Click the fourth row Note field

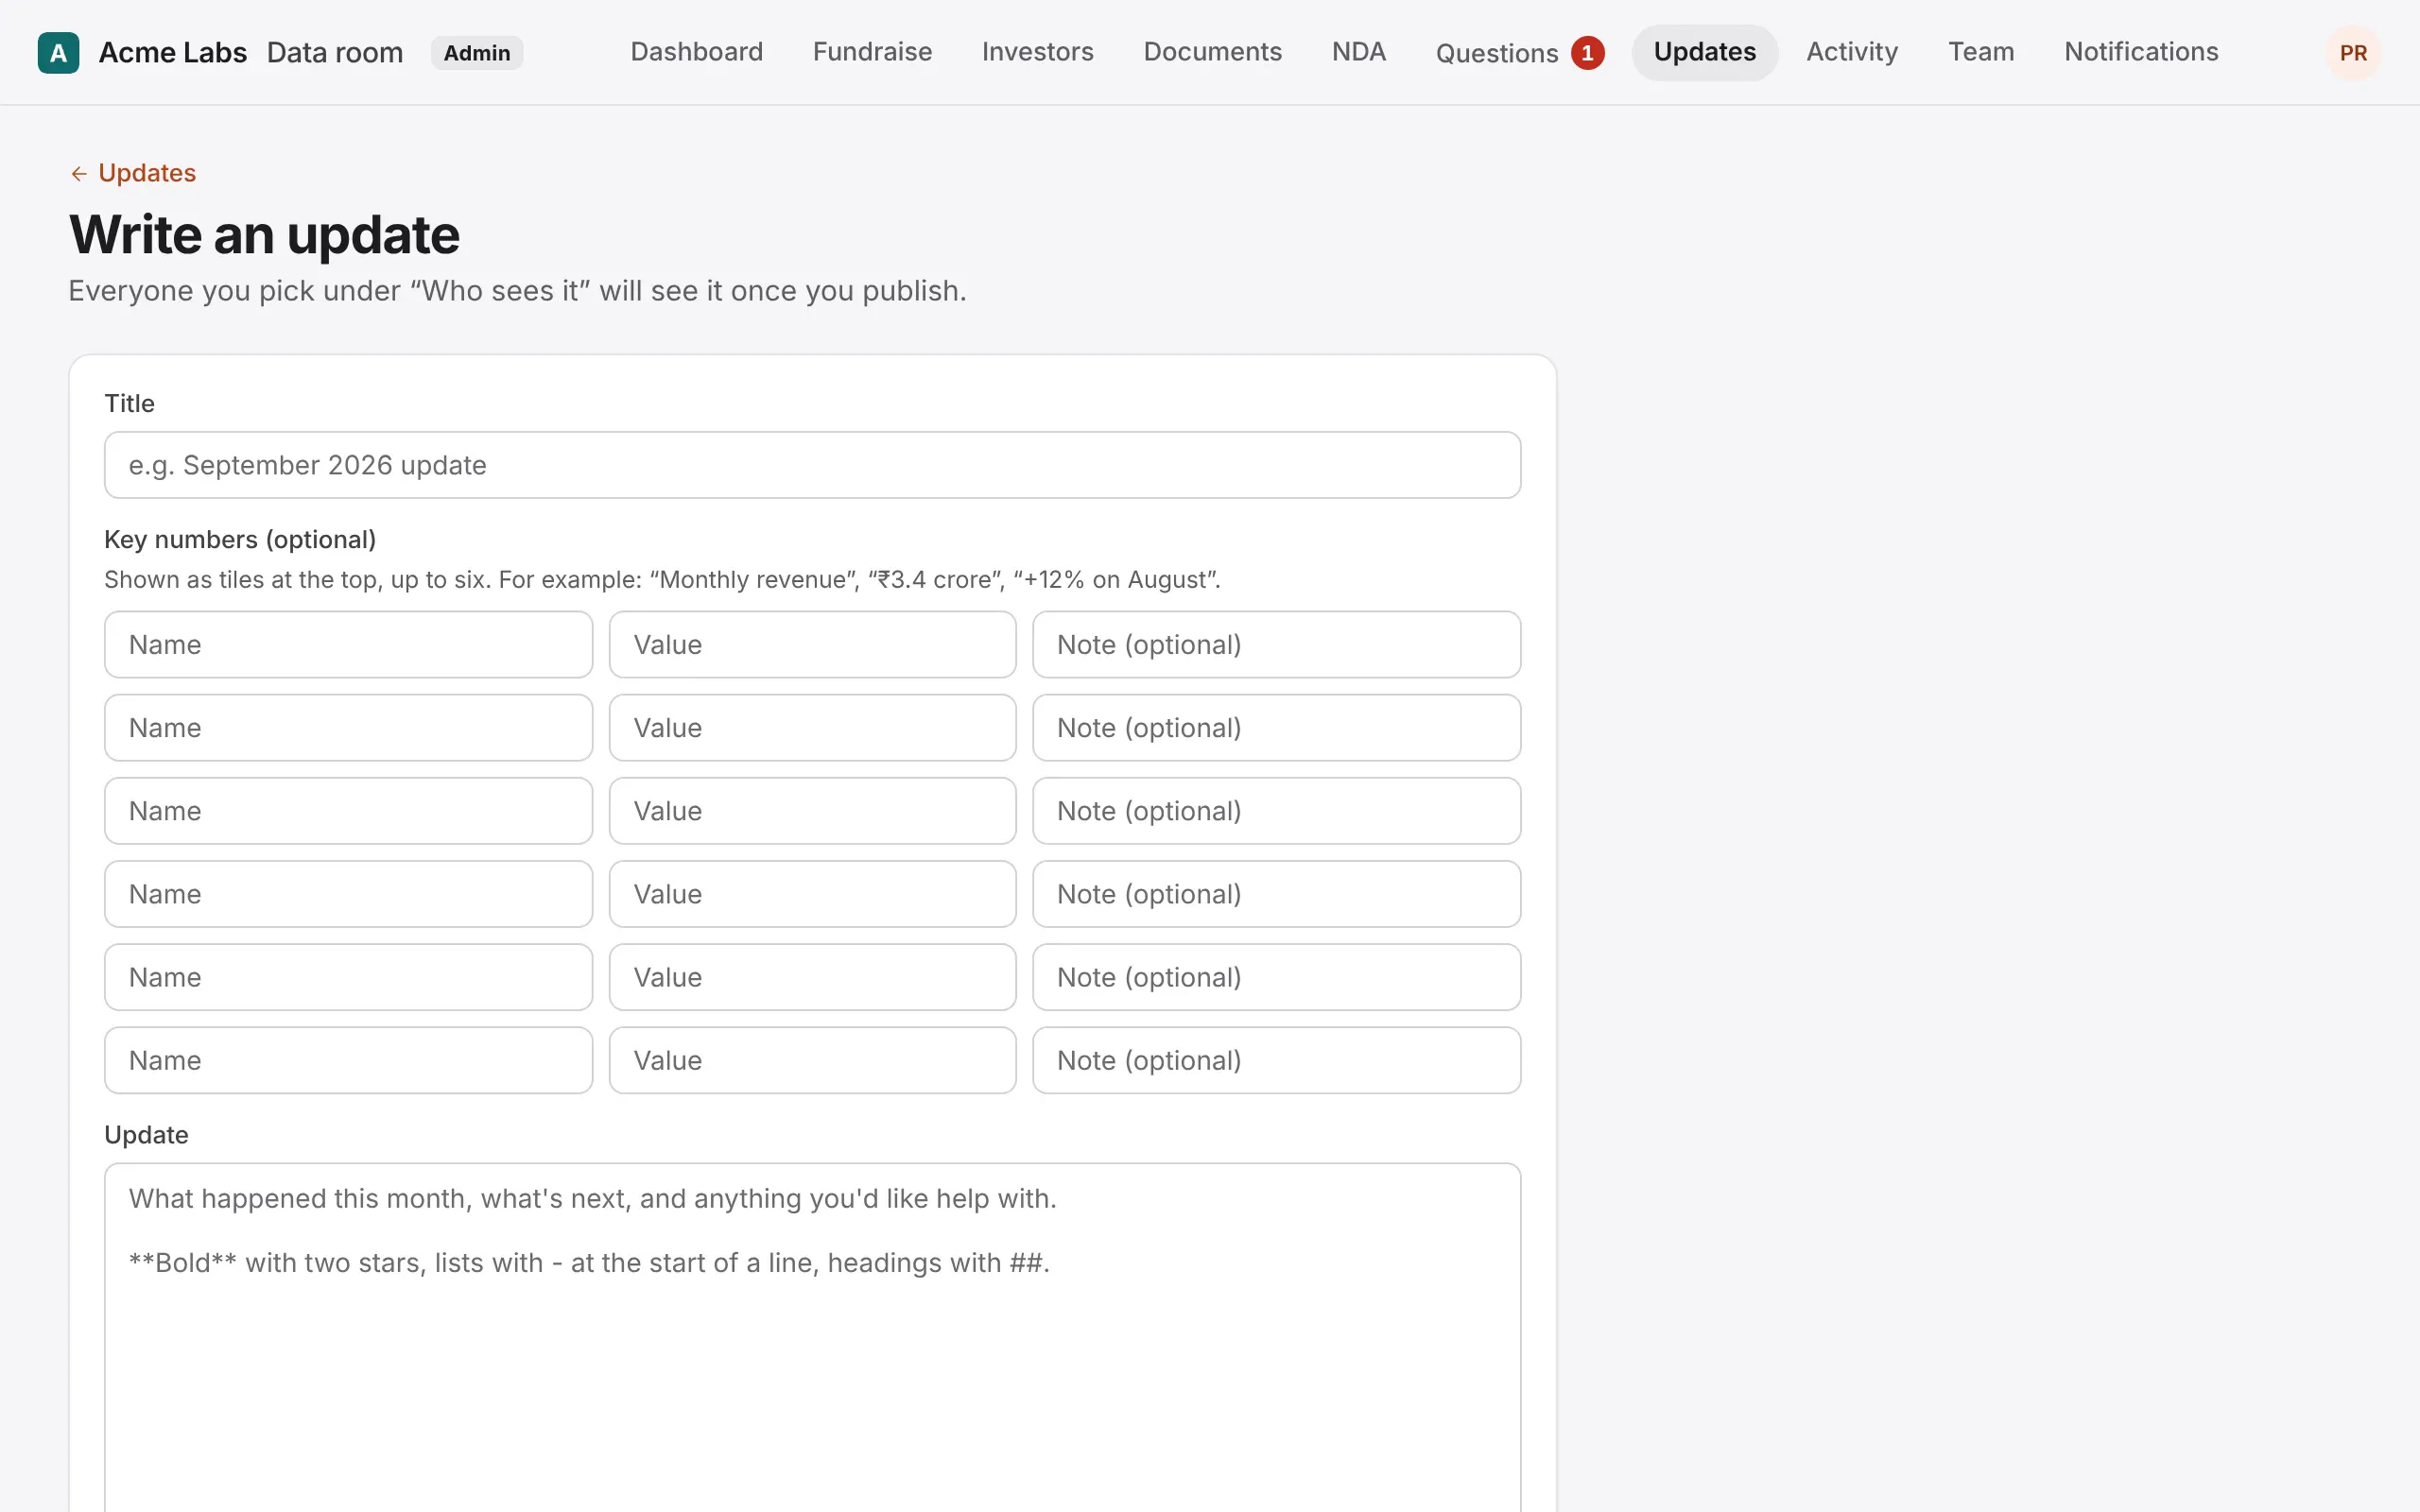click(x=1276, y=894)
